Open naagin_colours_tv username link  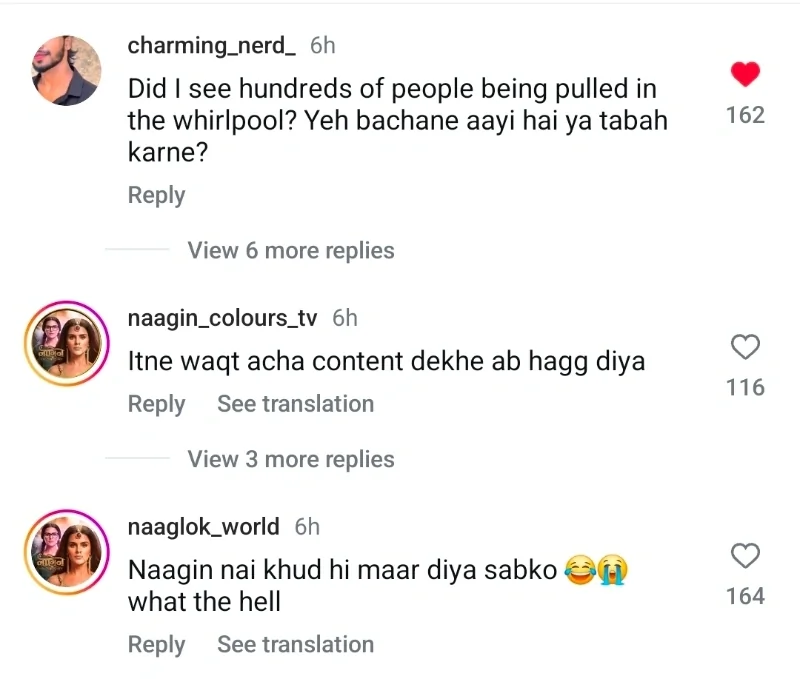pos(223,318)
